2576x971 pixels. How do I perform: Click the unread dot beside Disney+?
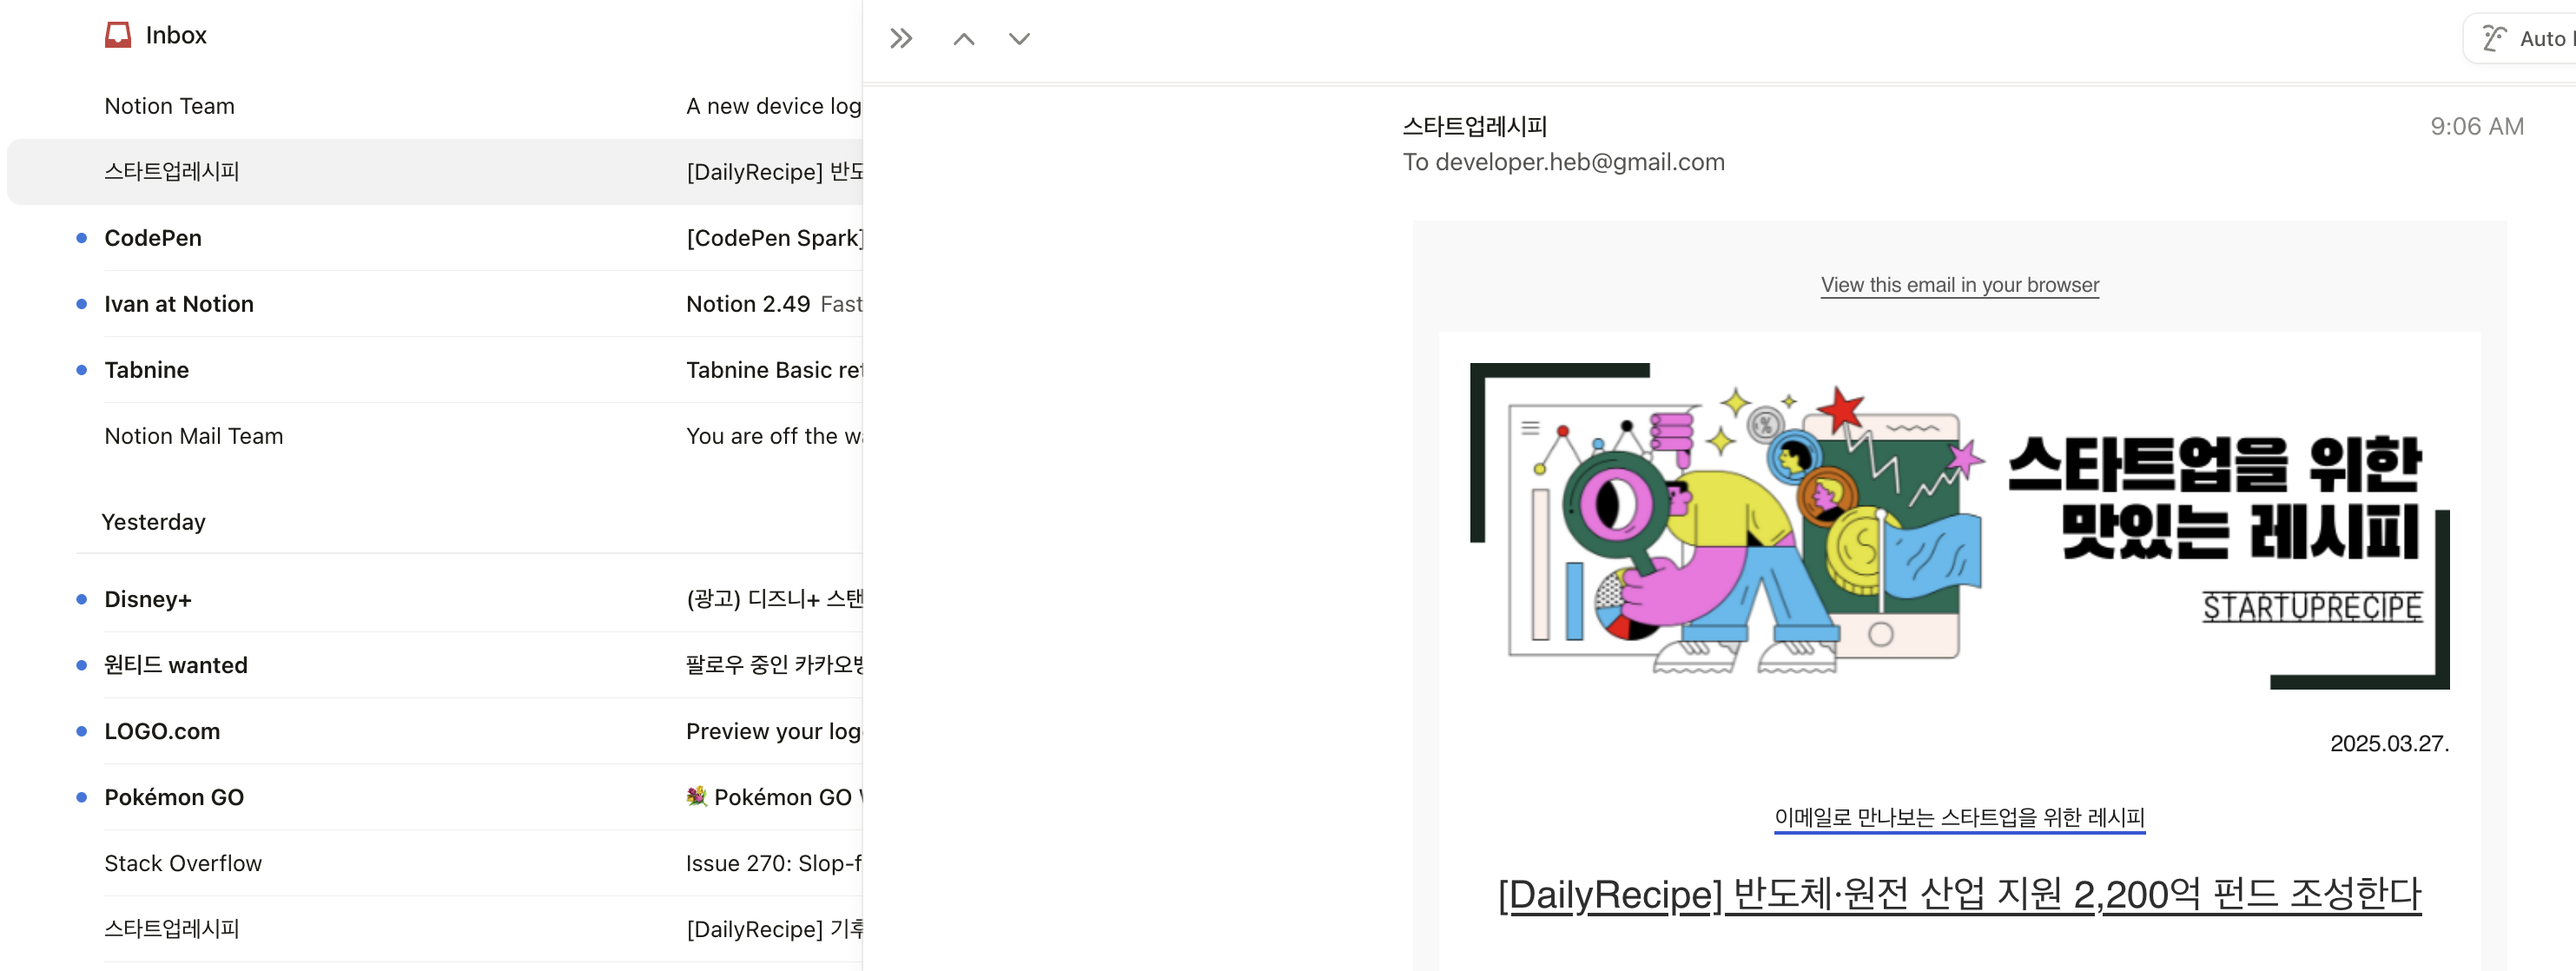click(82, 599)
